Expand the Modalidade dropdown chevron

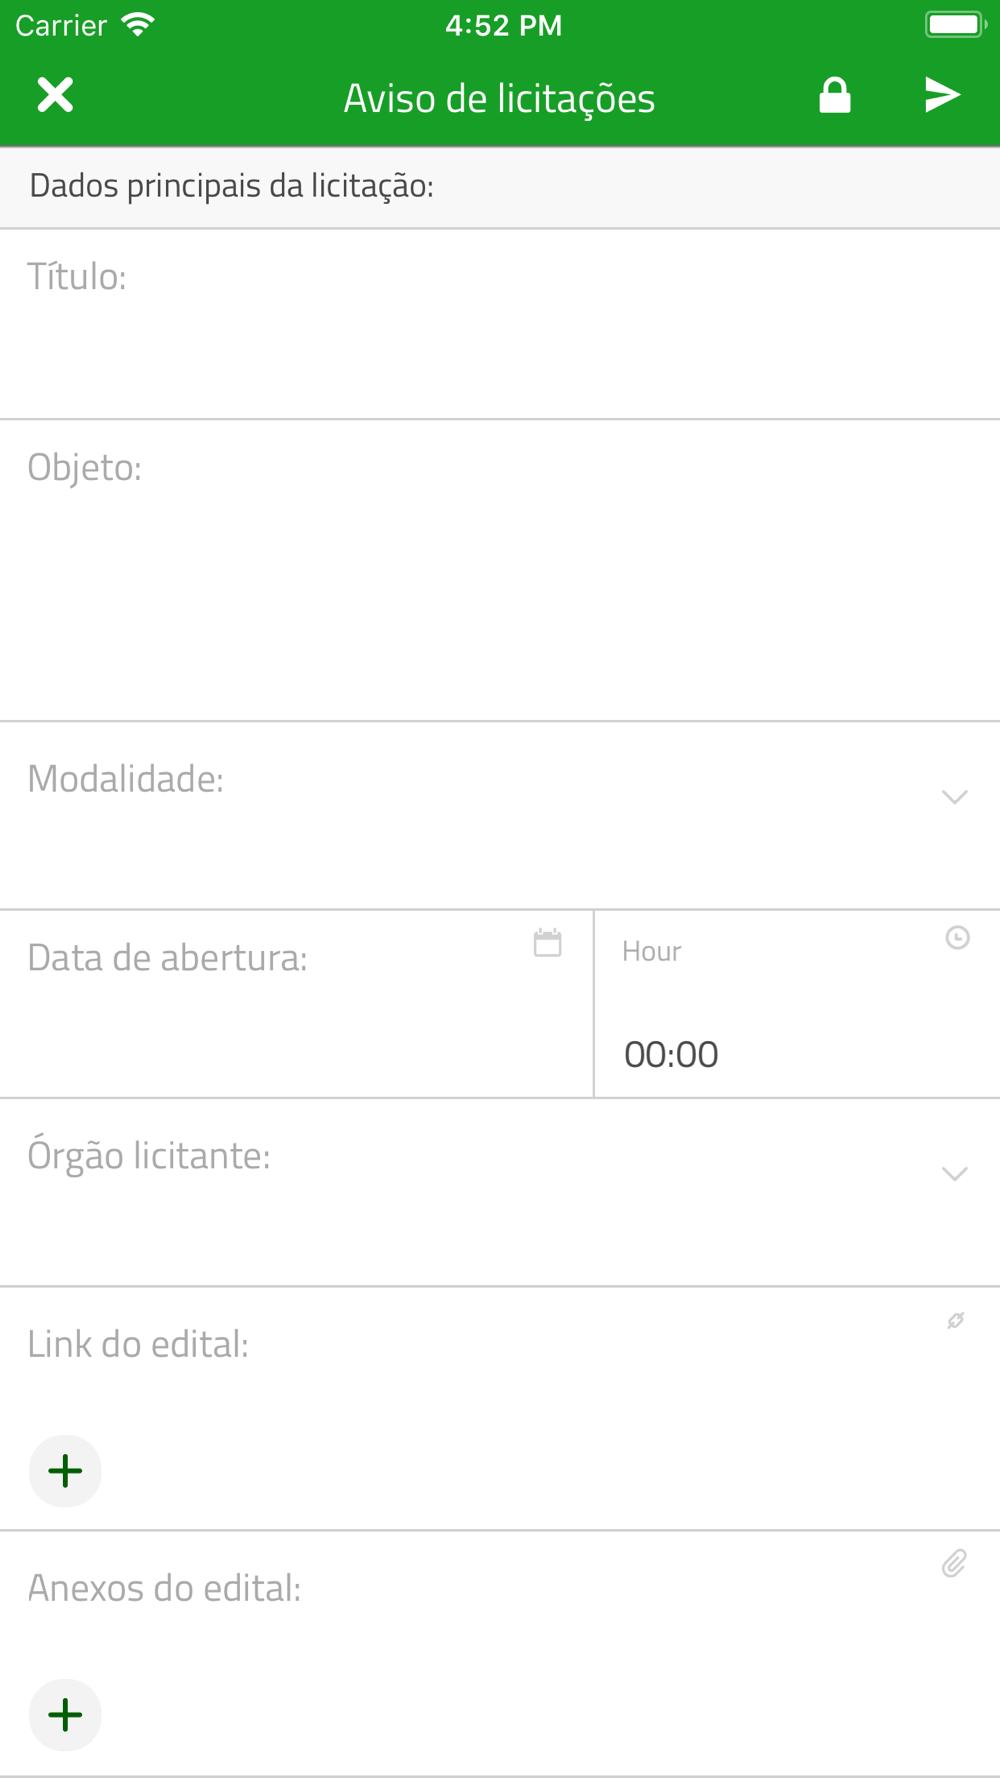(x=955, y=797)
